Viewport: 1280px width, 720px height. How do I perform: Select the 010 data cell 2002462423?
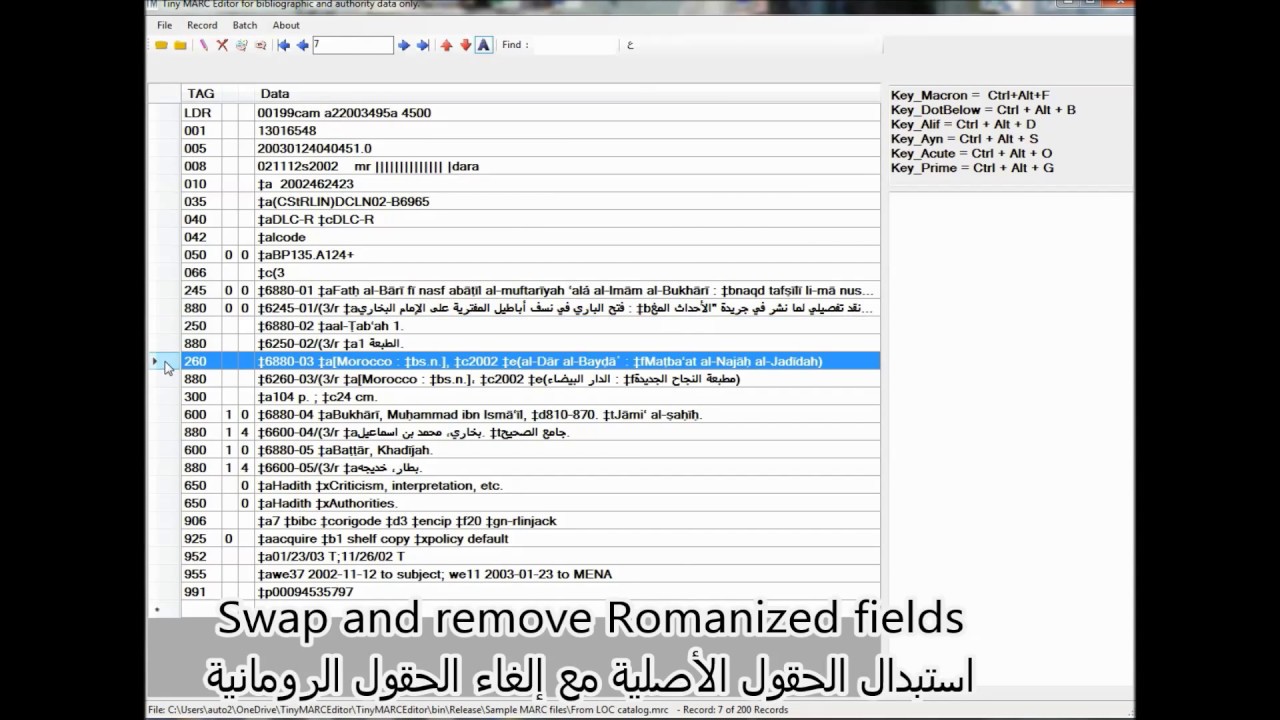[567, 184]
